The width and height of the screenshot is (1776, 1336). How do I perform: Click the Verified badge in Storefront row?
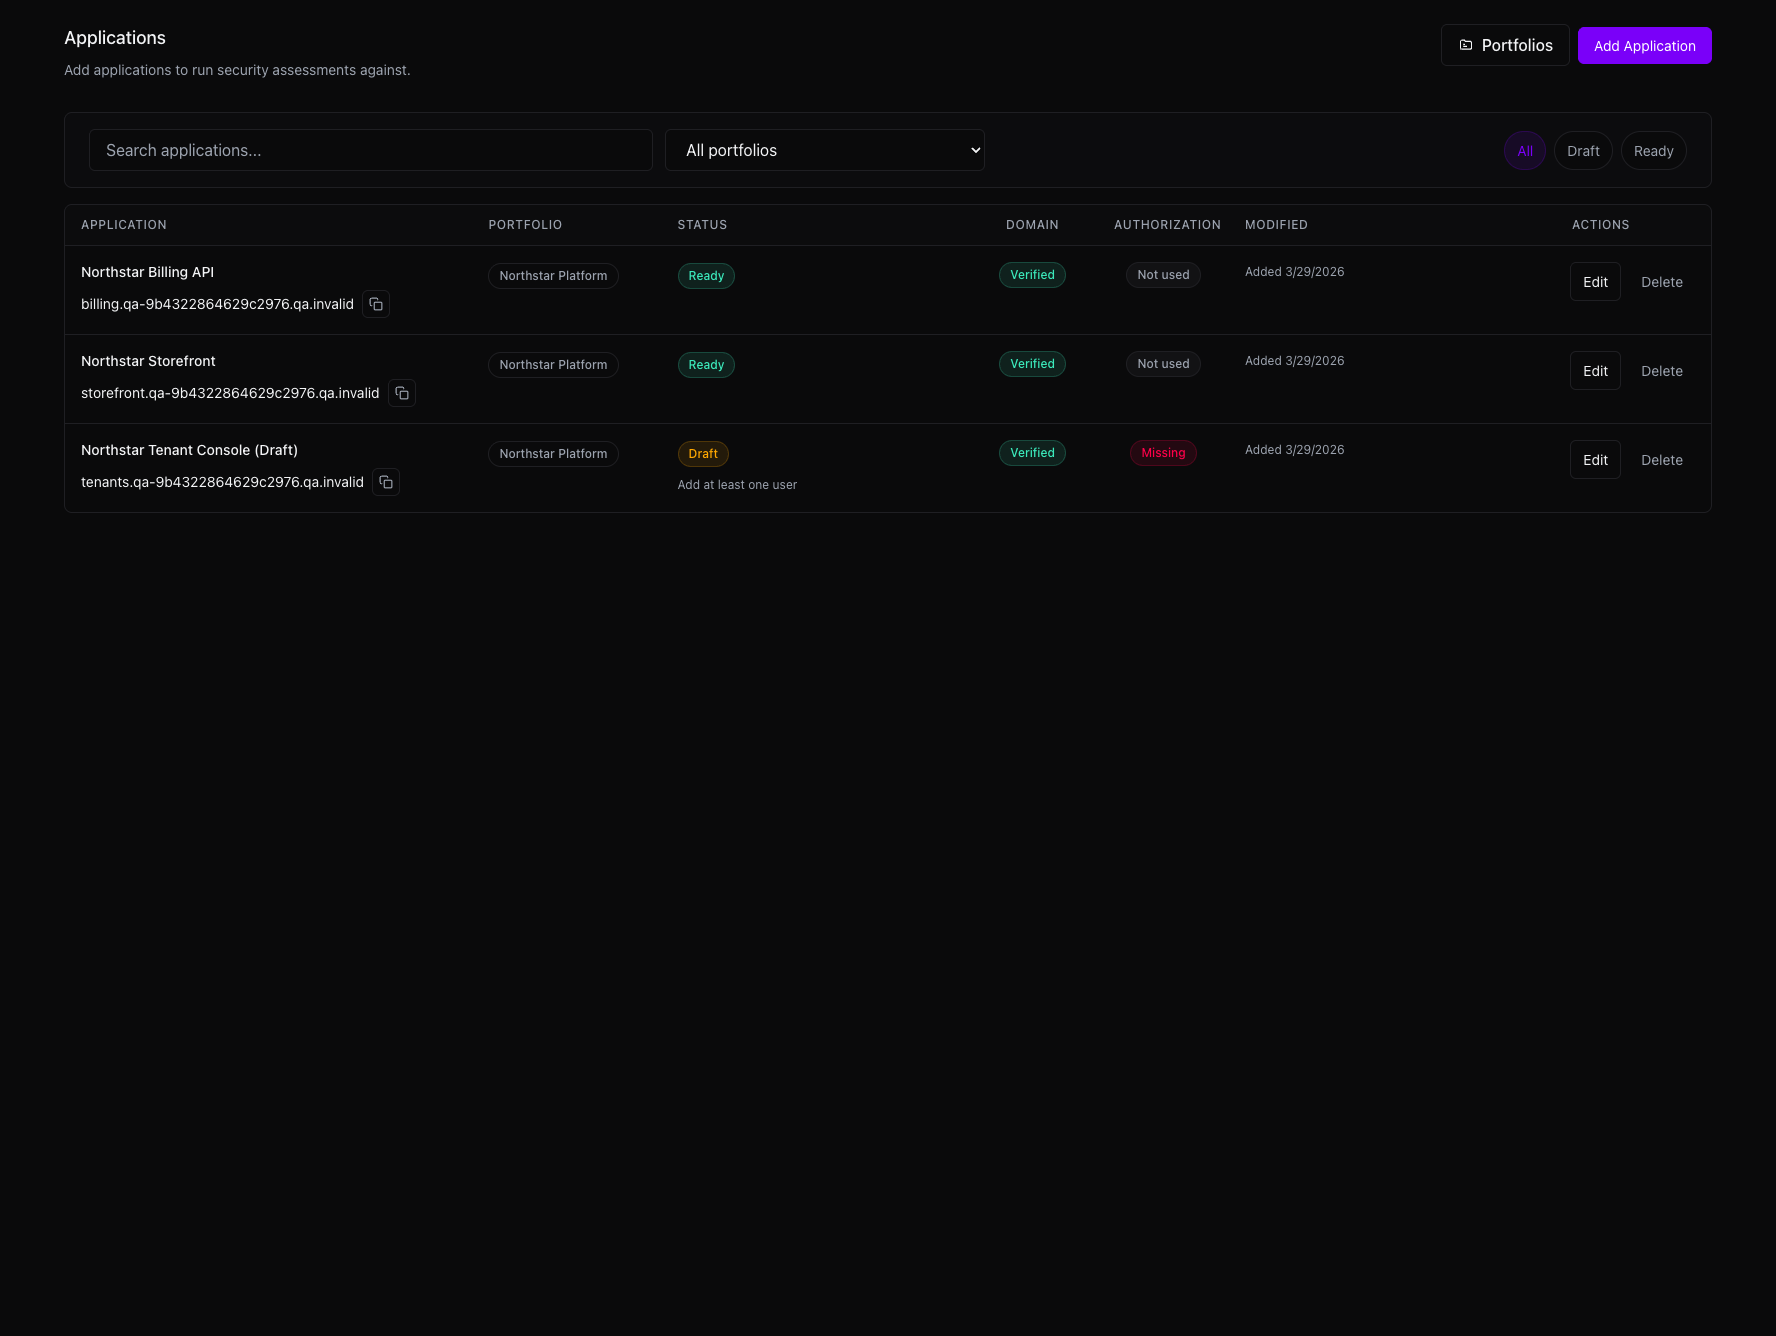[1032, 364]
